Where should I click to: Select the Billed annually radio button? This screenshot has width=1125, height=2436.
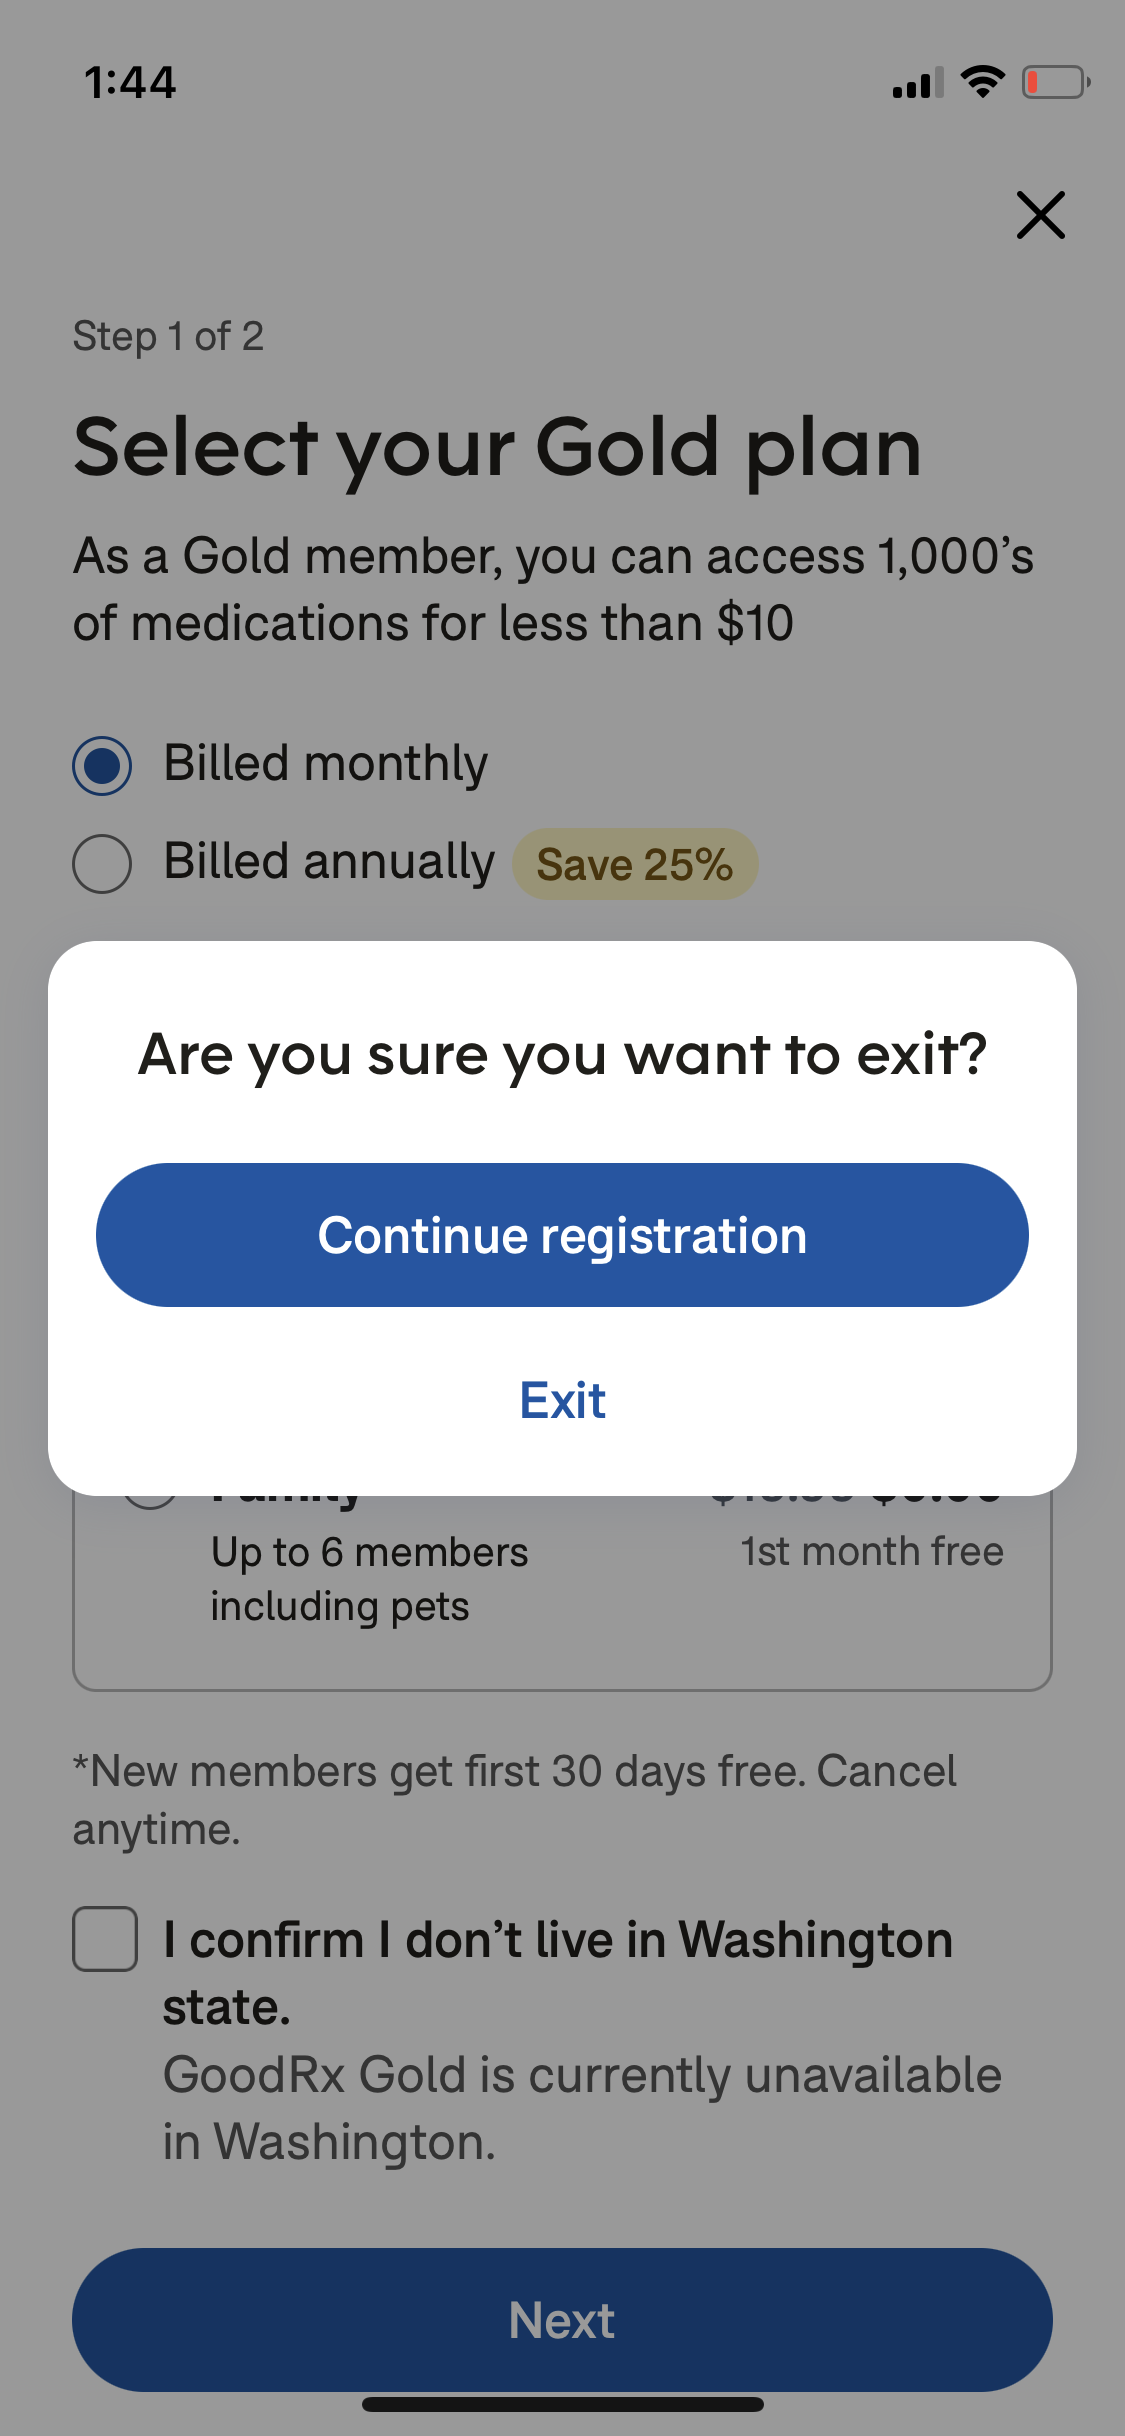pos(102,864)
